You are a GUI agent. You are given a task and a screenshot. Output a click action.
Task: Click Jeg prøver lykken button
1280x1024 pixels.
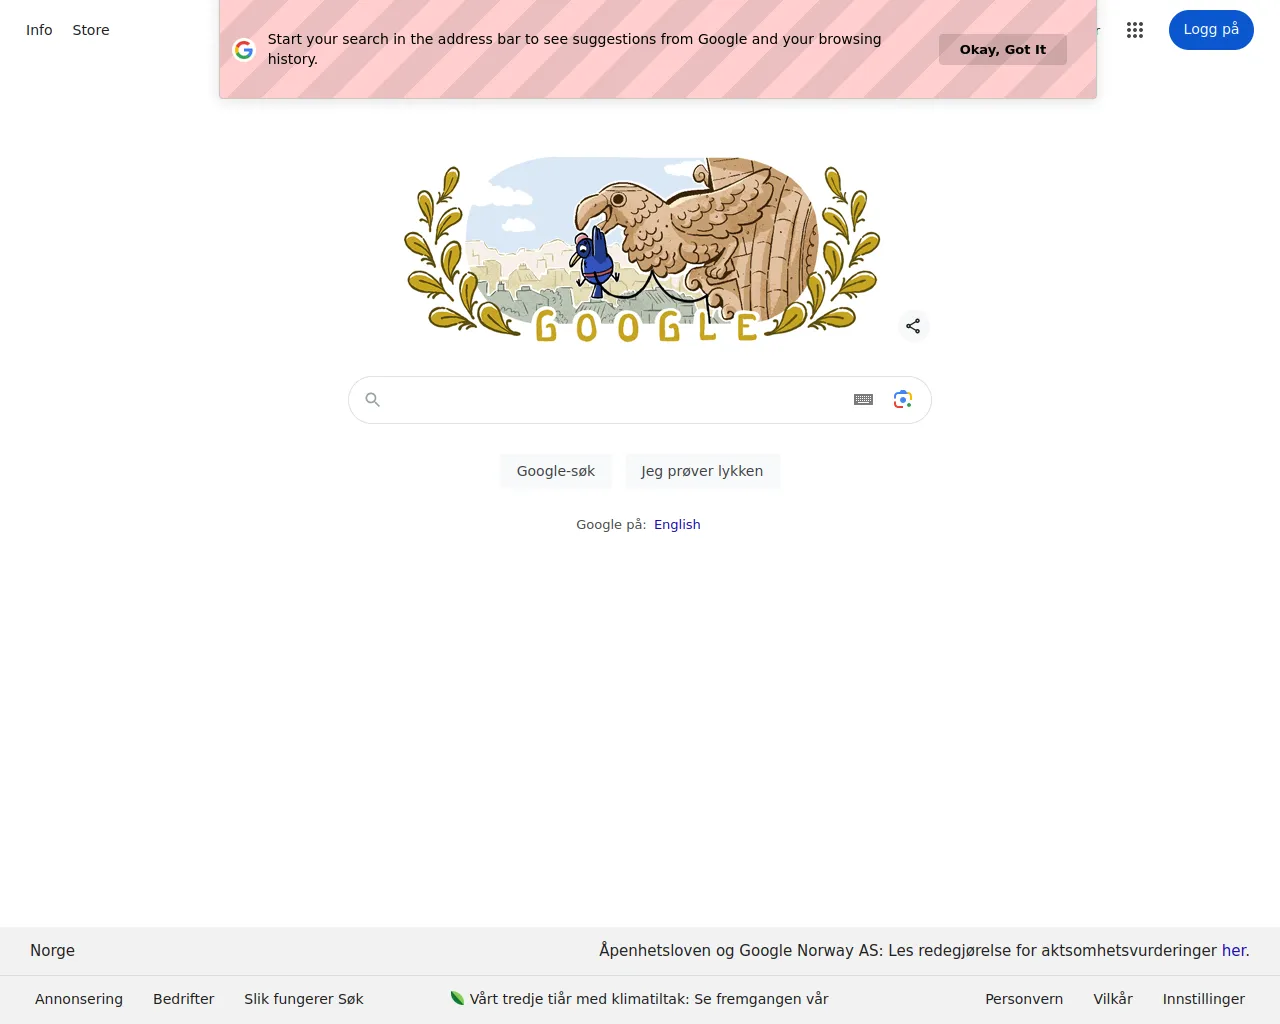click(x=702, y=471)
